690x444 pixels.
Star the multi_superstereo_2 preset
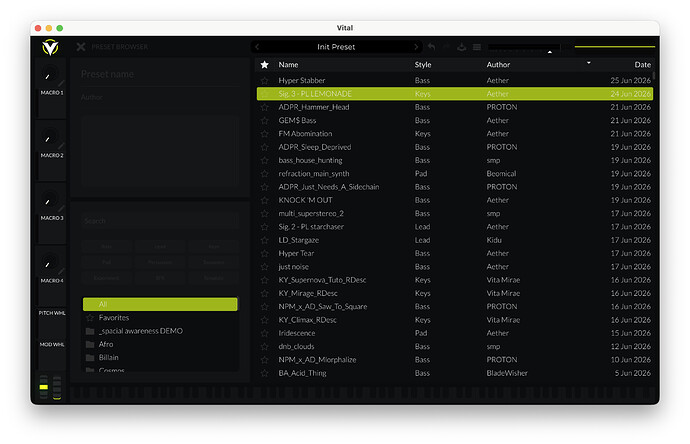264,213
